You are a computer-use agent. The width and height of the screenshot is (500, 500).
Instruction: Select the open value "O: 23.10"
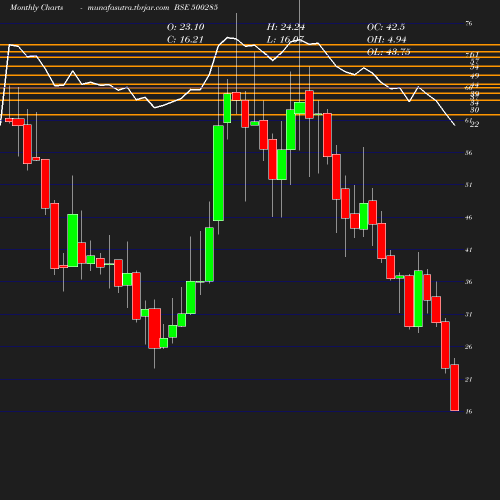coord(186,27)
